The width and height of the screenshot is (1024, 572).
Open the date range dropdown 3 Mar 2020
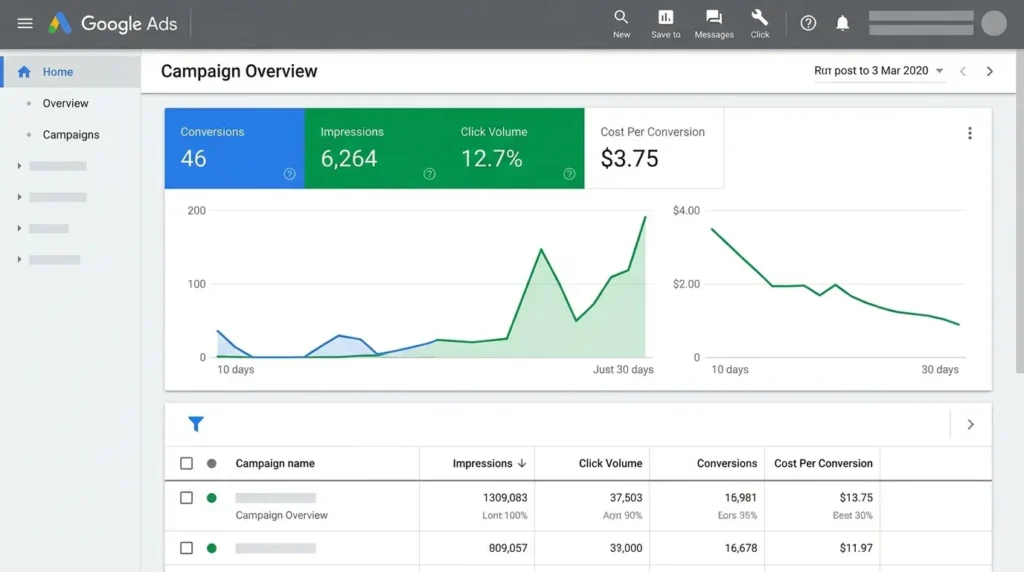click(x=878, y=71)
